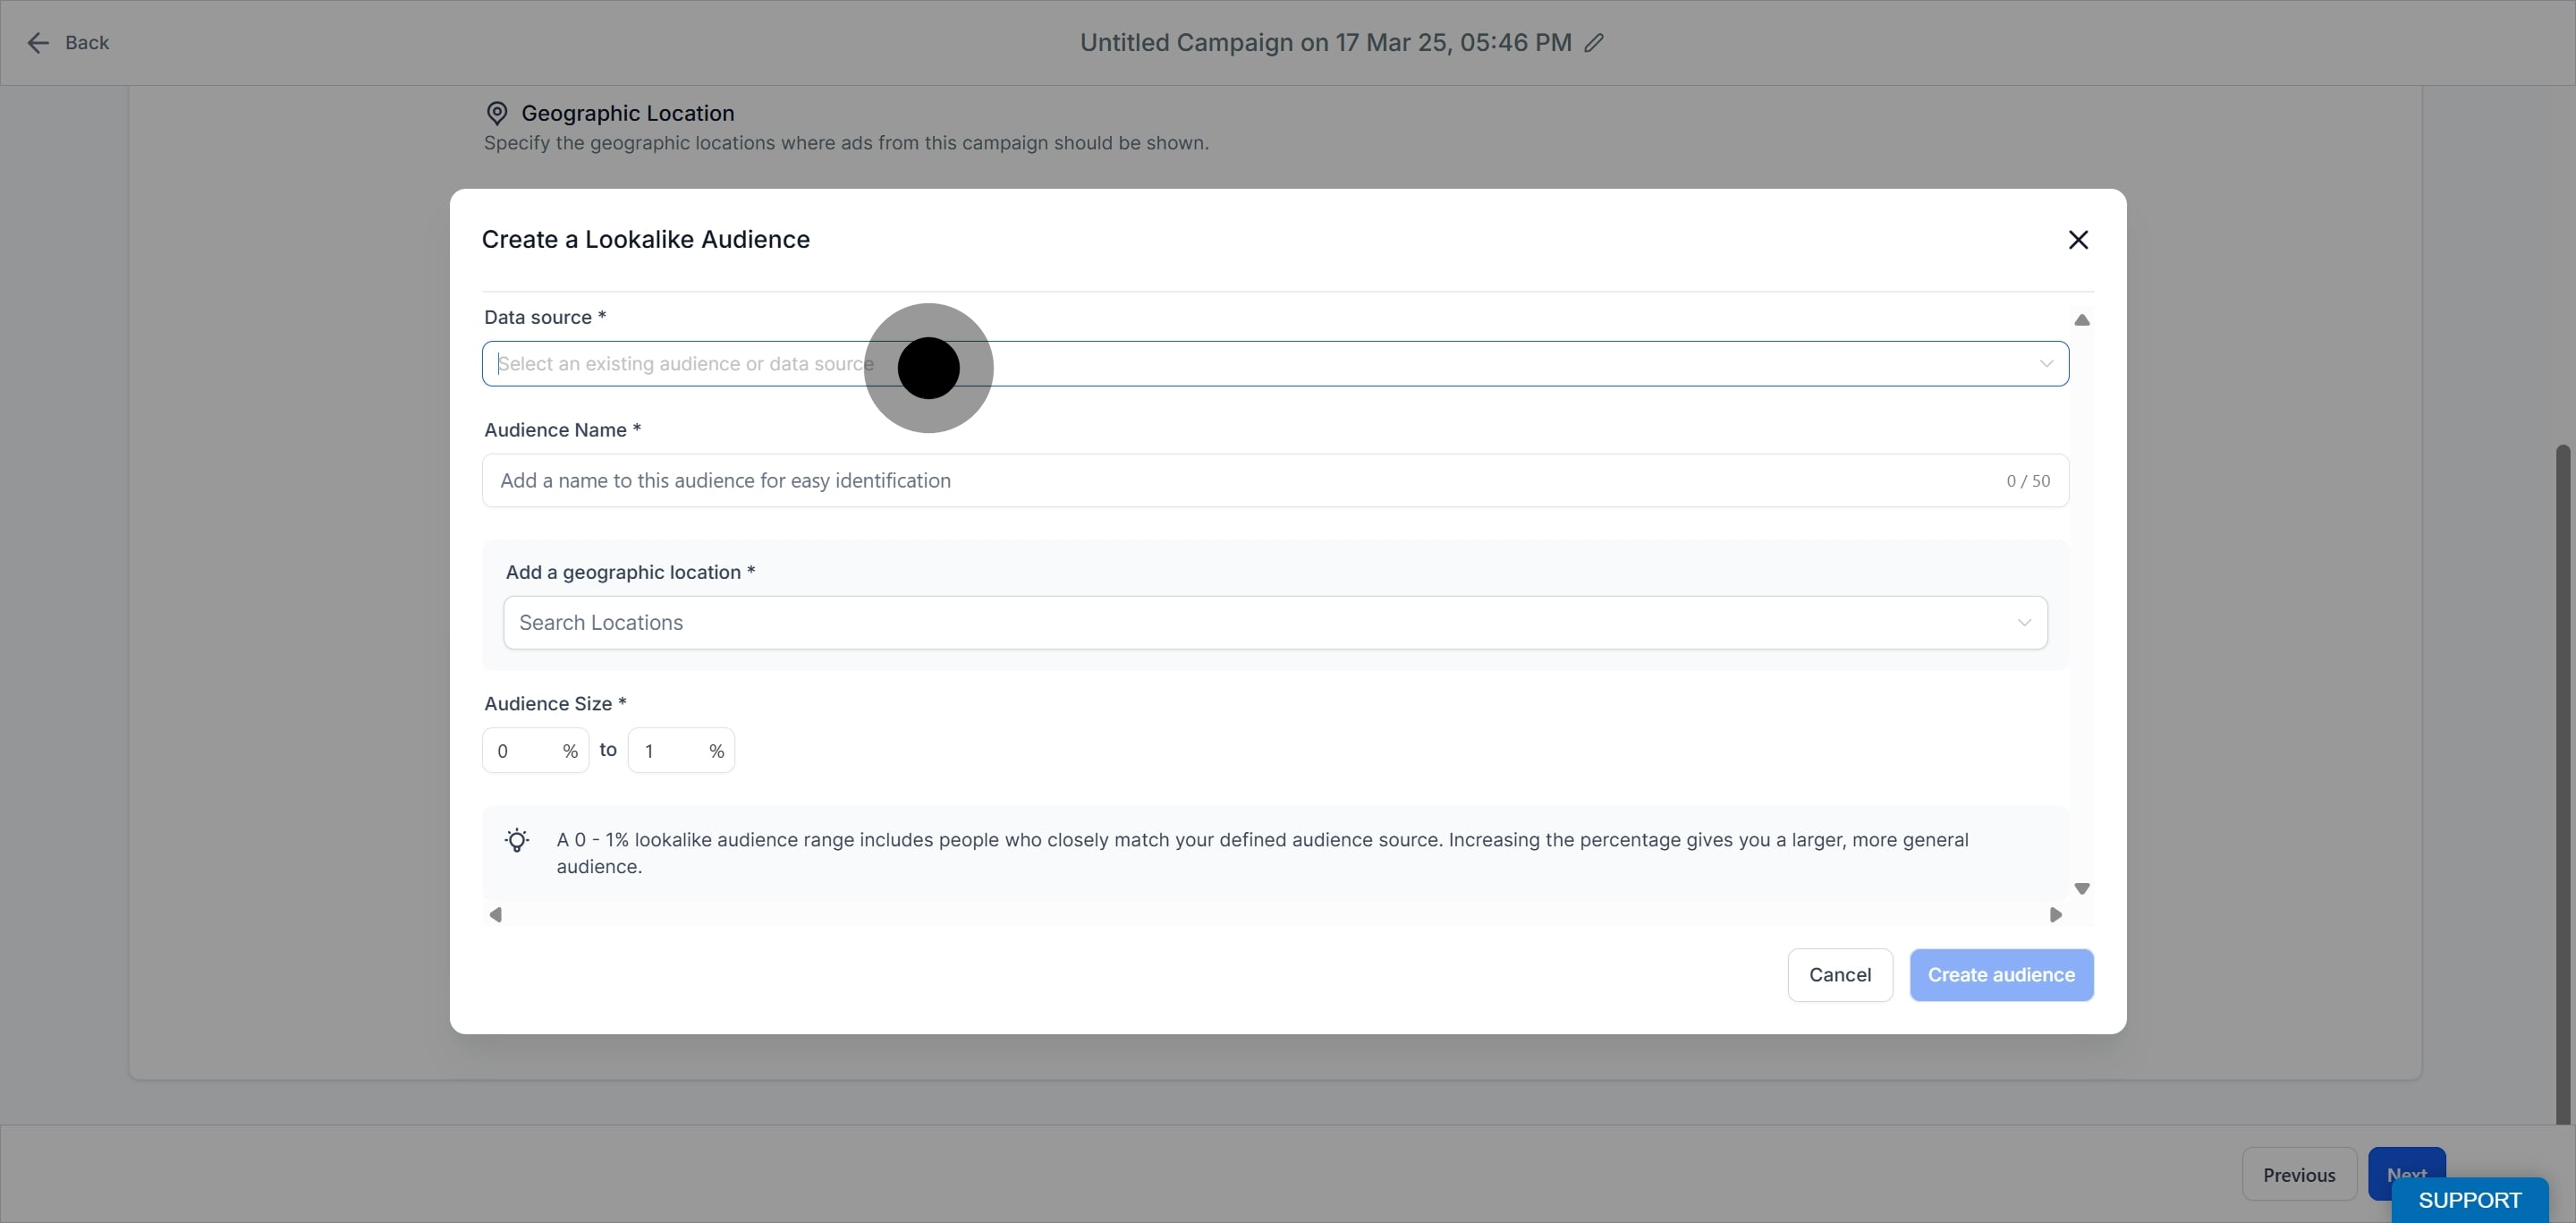Click the Create audience button

(2001, 975)
